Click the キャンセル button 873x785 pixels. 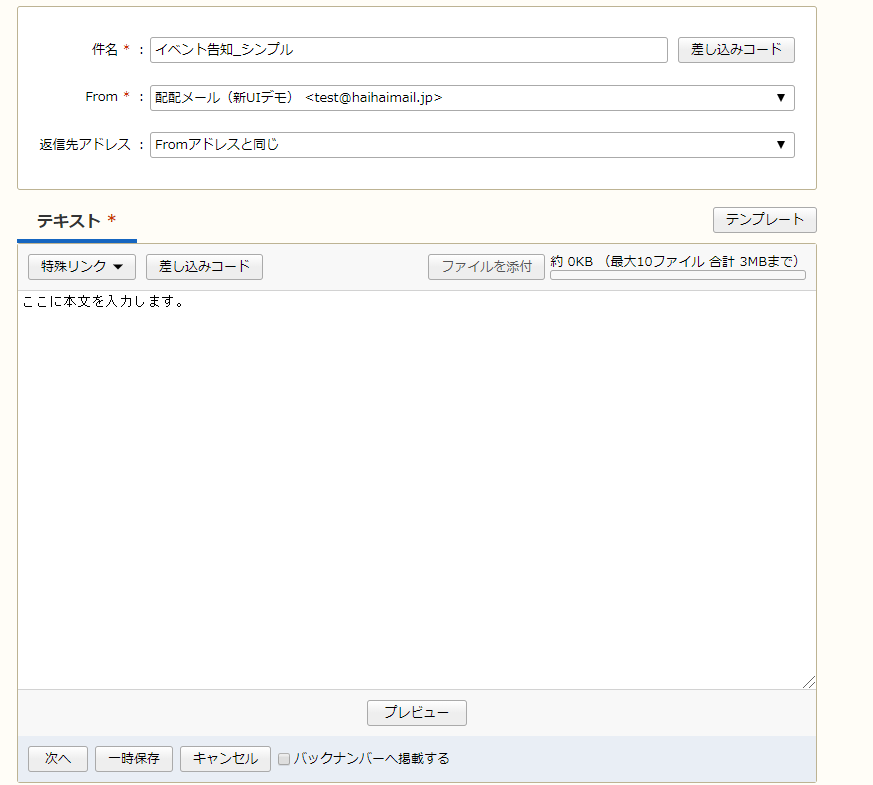[225, 759]
